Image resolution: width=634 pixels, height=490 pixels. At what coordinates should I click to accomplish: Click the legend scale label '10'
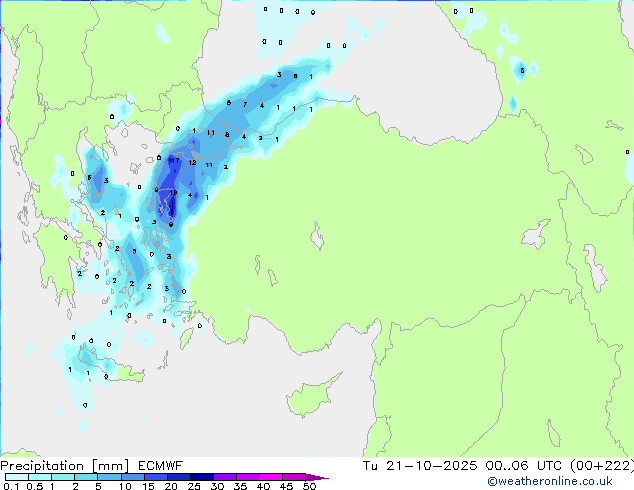(x=125, y=486)
